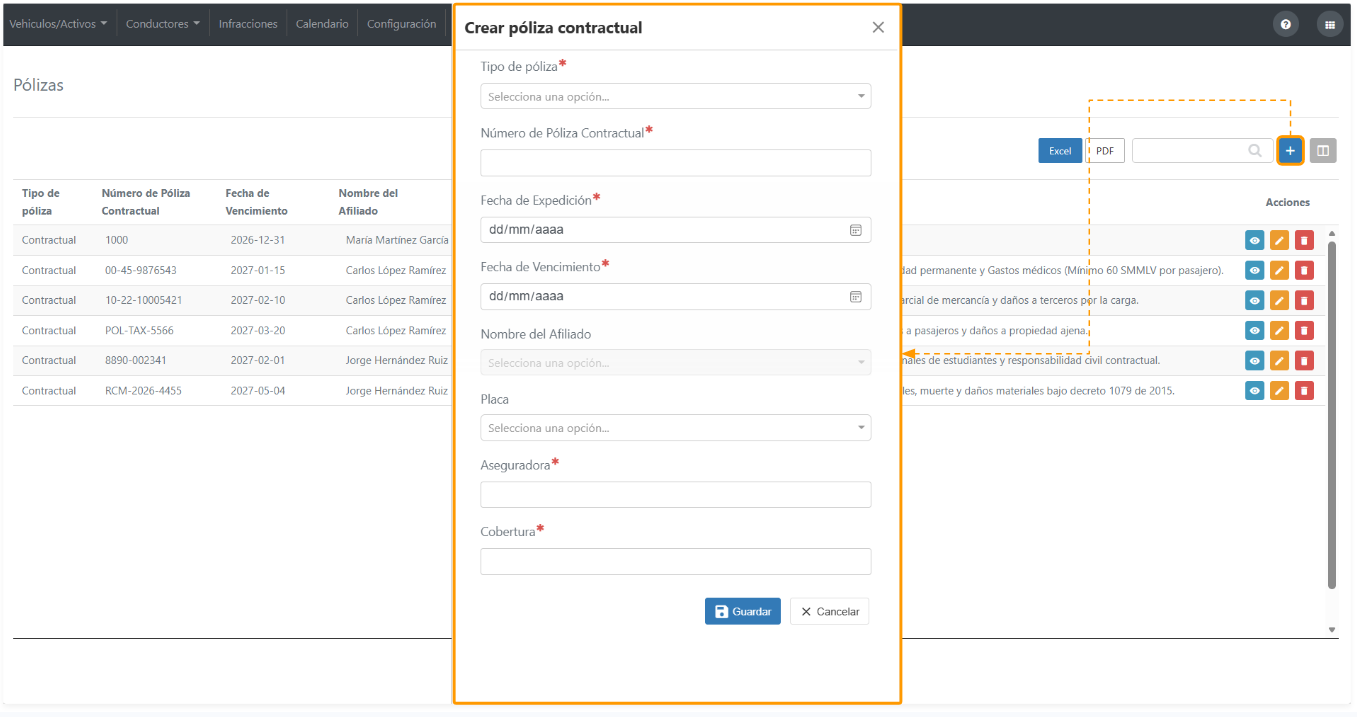1357x717 pixels.
Task: Delete policy number 1000
Action: pos(1304,240)
